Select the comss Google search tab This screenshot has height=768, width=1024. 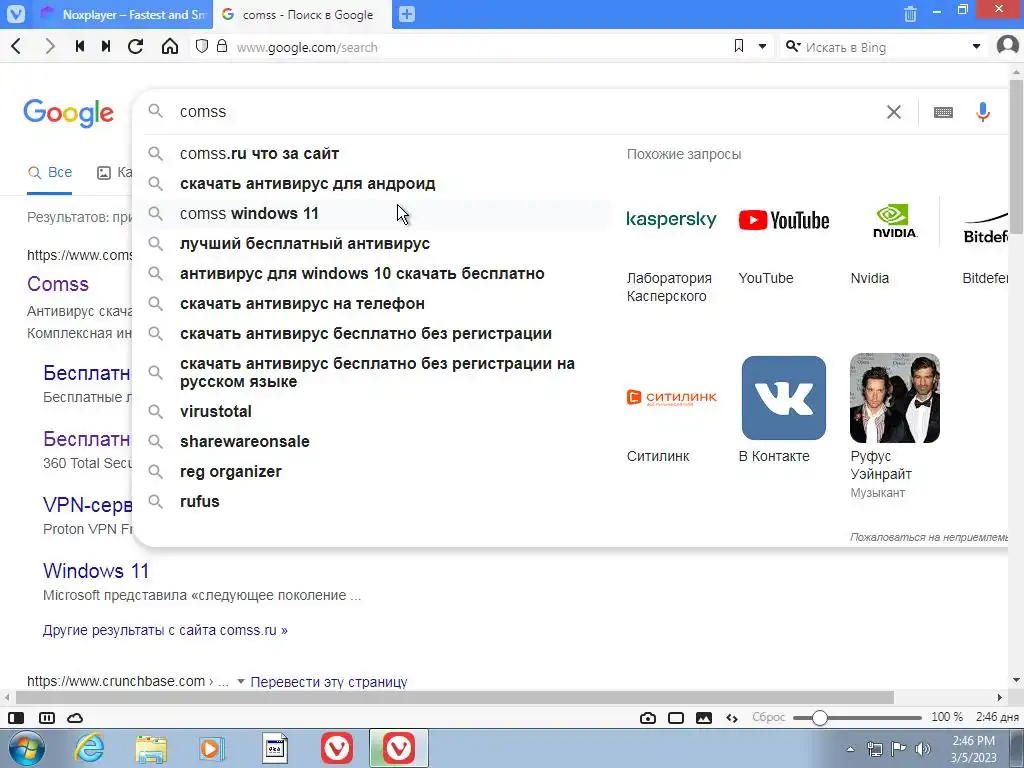[302, 14]
